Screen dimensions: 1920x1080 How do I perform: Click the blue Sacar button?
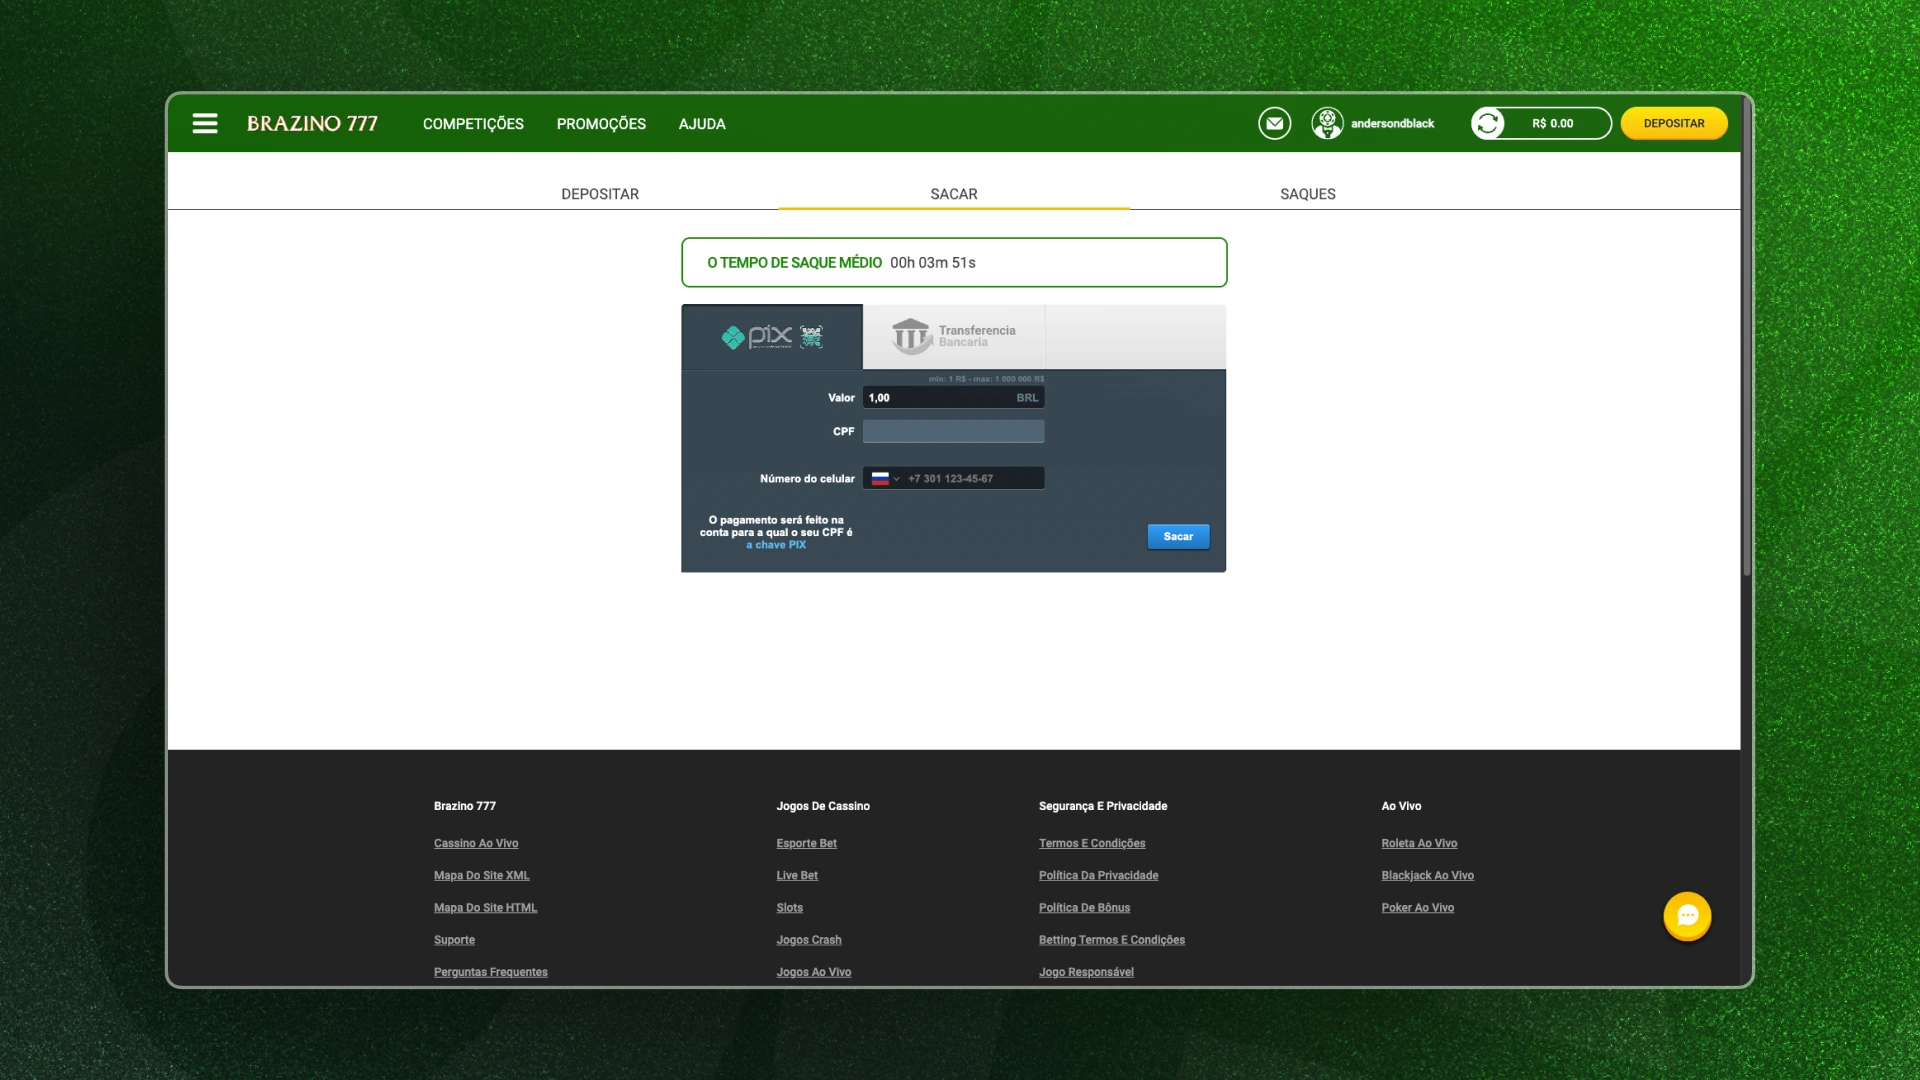coord(1178,537)
